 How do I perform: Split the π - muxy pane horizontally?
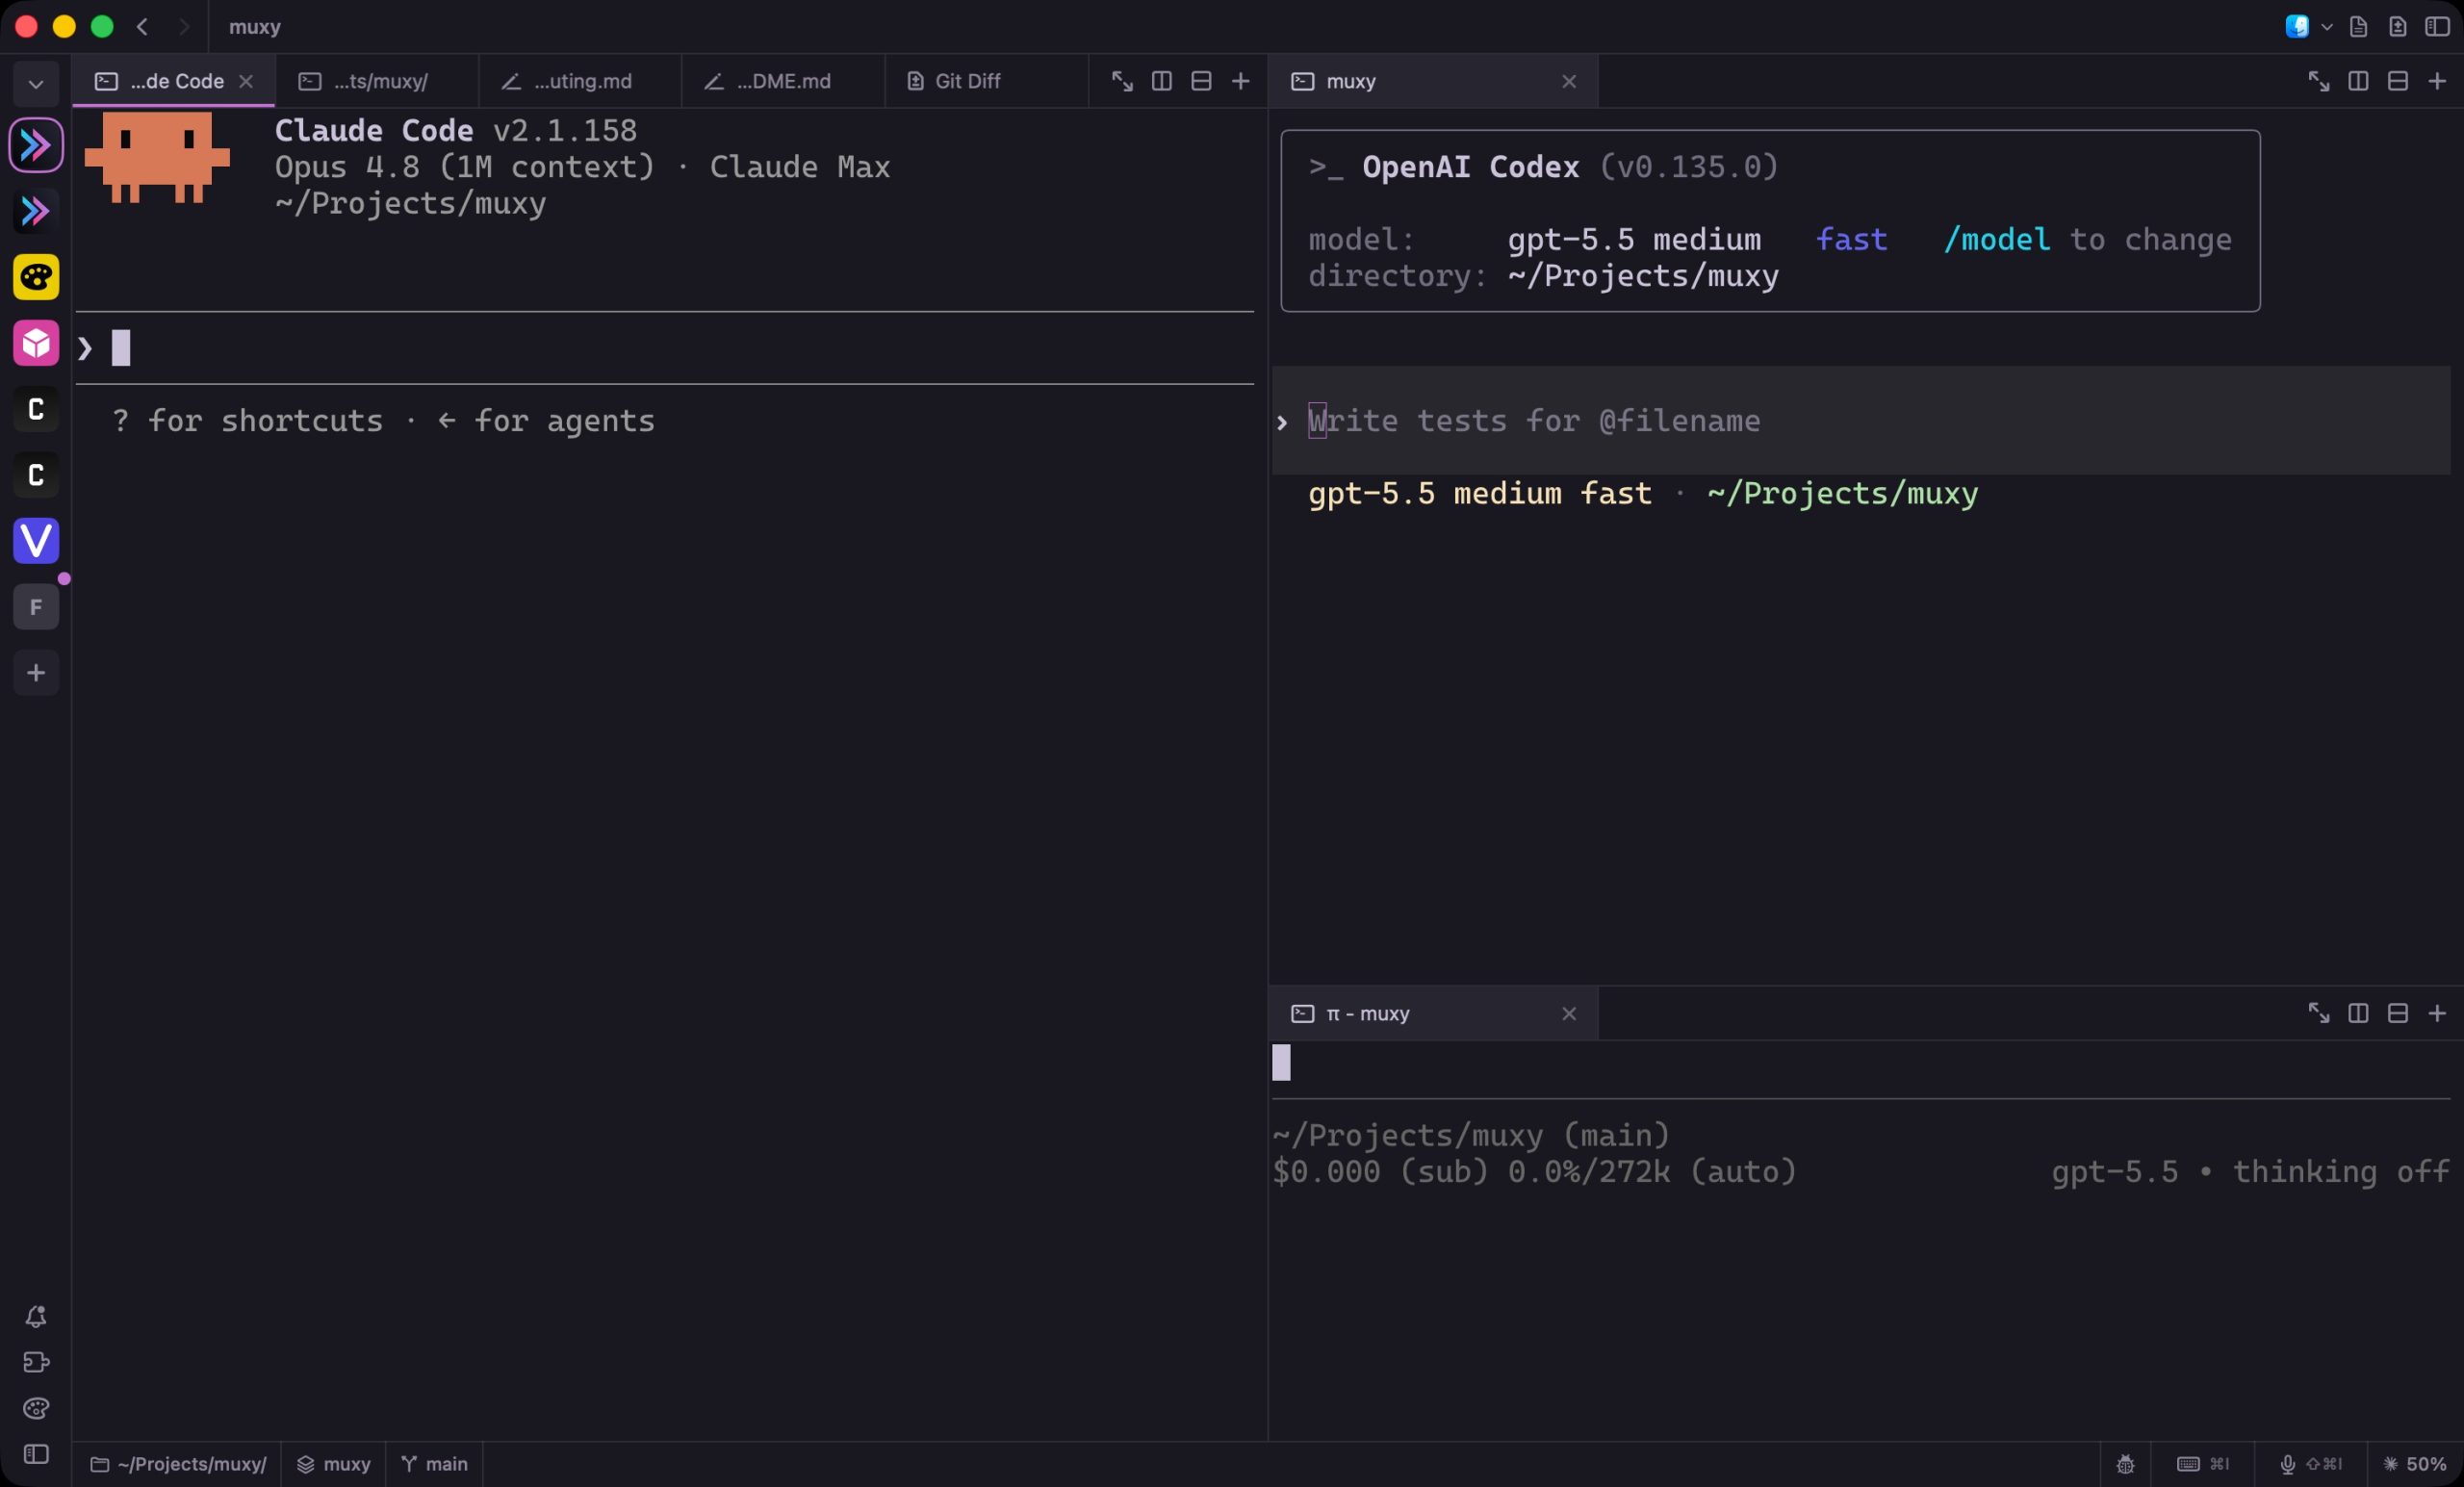pyautogui.click(x=2398, y=1013)
